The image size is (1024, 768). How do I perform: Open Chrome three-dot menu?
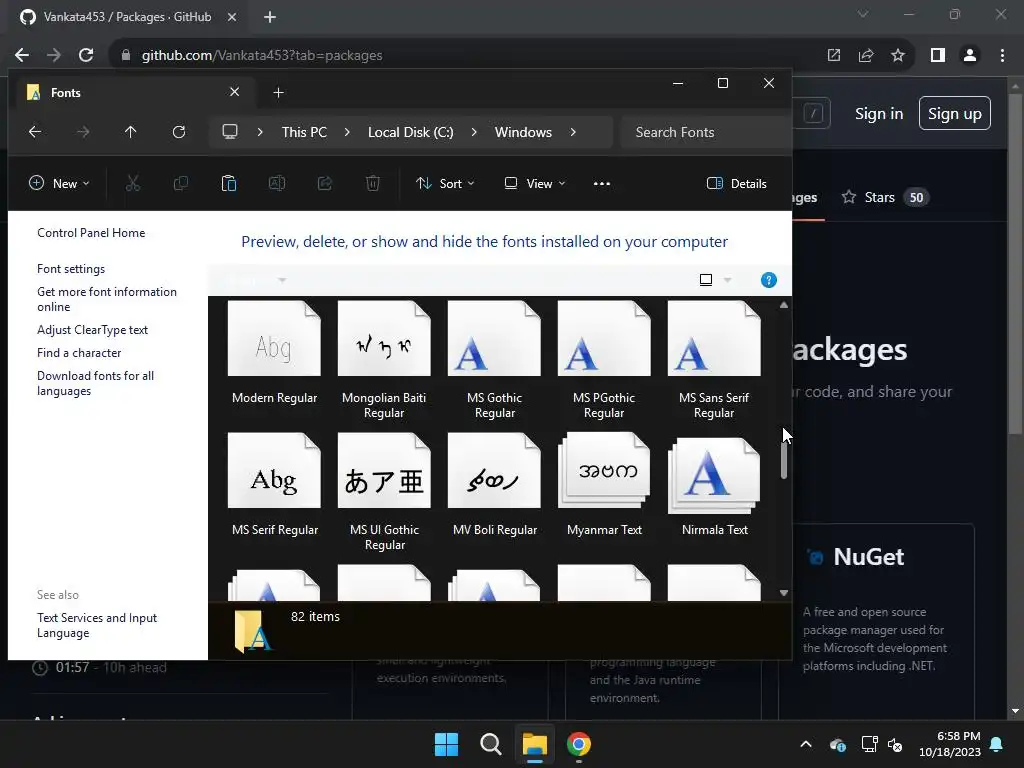[1002, 55]
